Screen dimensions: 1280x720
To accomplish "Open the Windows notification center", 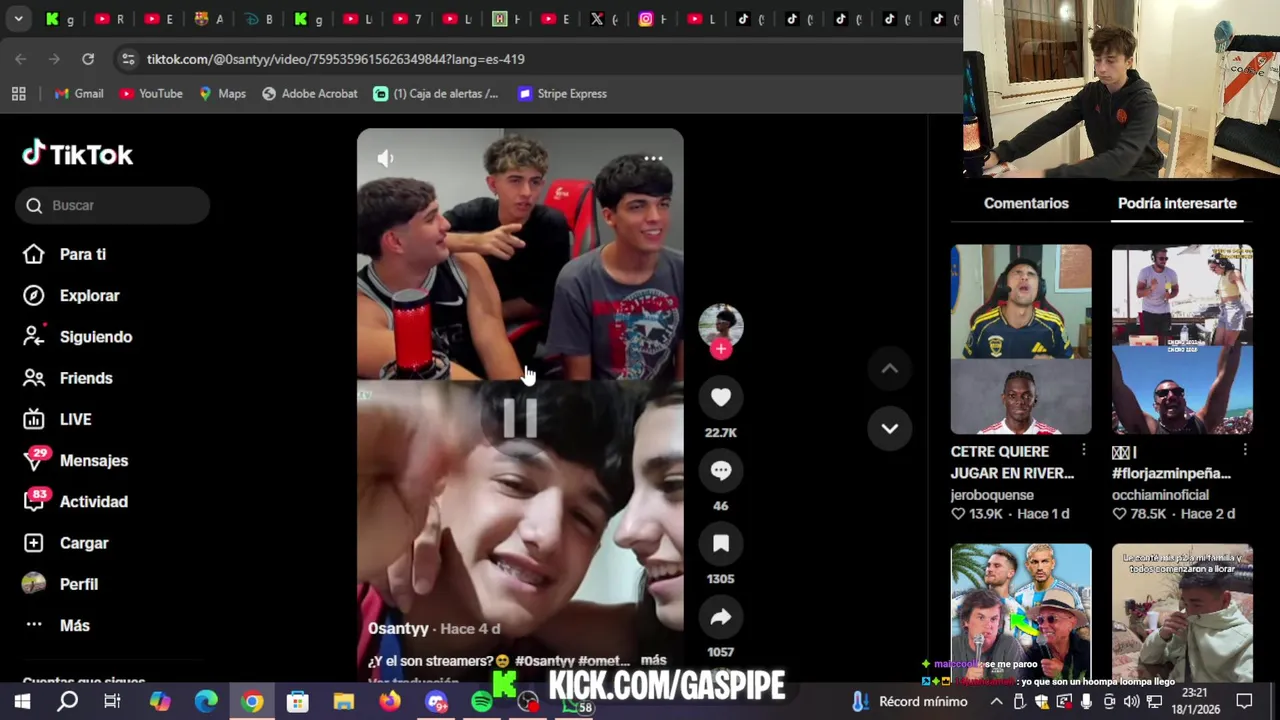I will (x=1245, y=702).
